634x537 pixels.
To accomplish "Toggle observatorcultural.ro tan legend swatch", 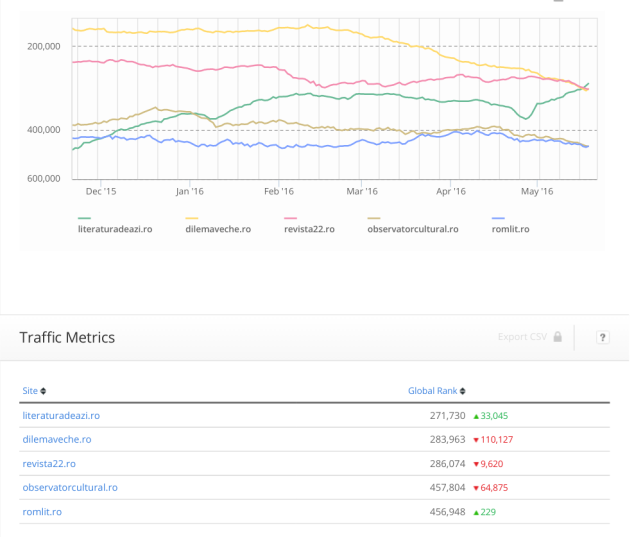I will point(374,218).
